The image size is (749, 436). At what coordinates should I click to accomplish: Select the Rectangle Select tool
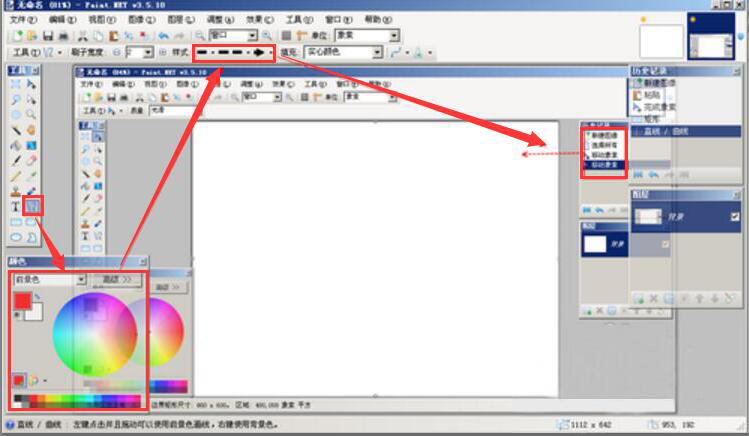tap(16, 84)
